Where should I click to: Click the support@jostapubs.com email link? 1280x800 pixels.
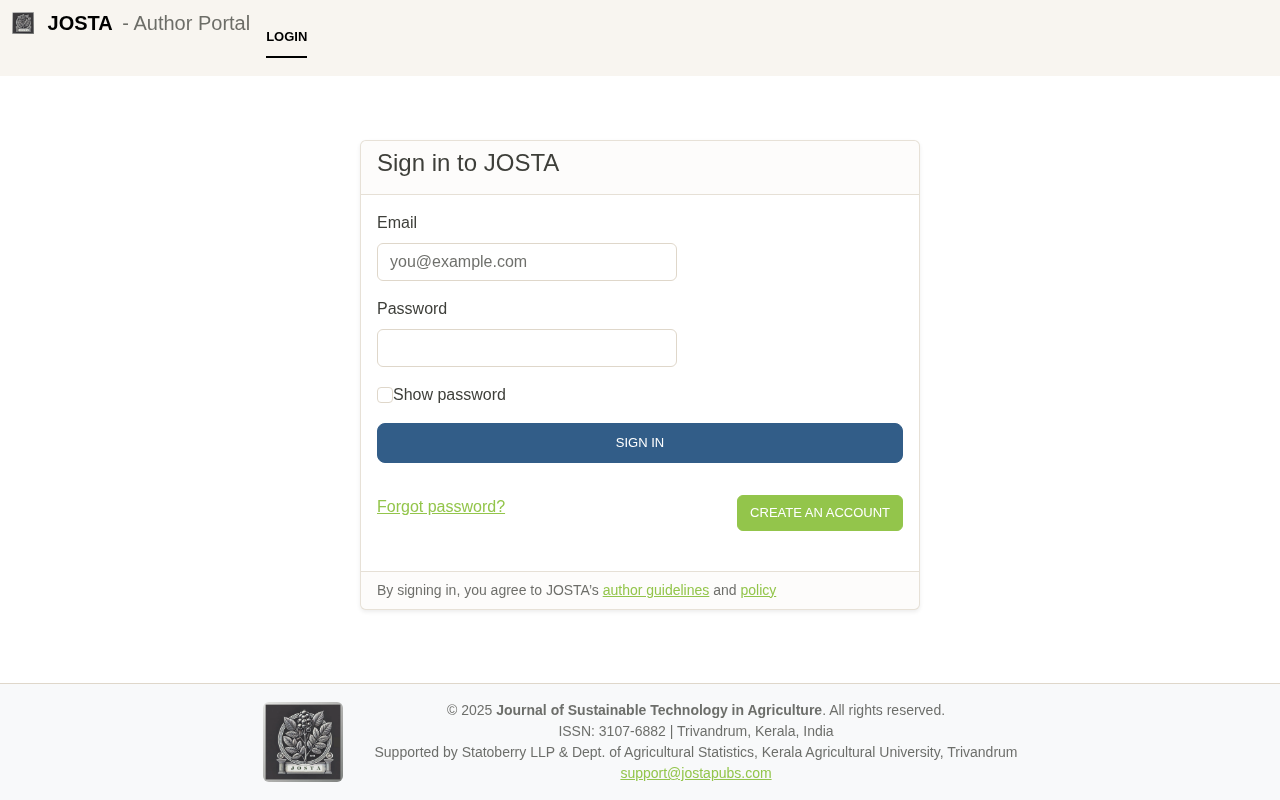pyautogui.click(x=696, y=773)
